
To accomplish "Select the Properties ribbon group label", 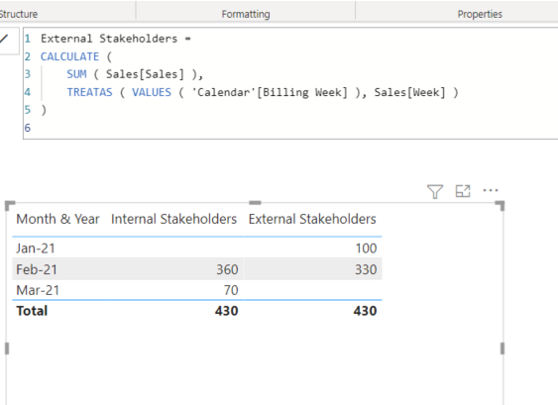I will 480,14.
